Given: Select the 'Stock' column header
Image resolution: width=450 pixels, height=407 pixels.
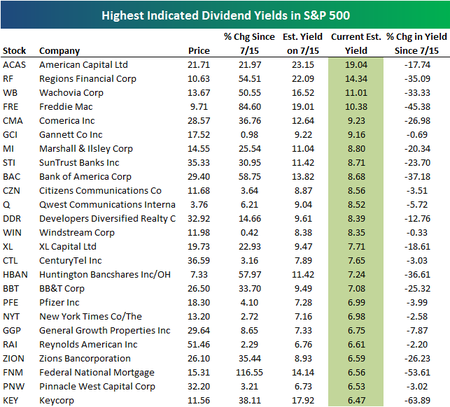Looking at the screenshot, I should point(14,51).
